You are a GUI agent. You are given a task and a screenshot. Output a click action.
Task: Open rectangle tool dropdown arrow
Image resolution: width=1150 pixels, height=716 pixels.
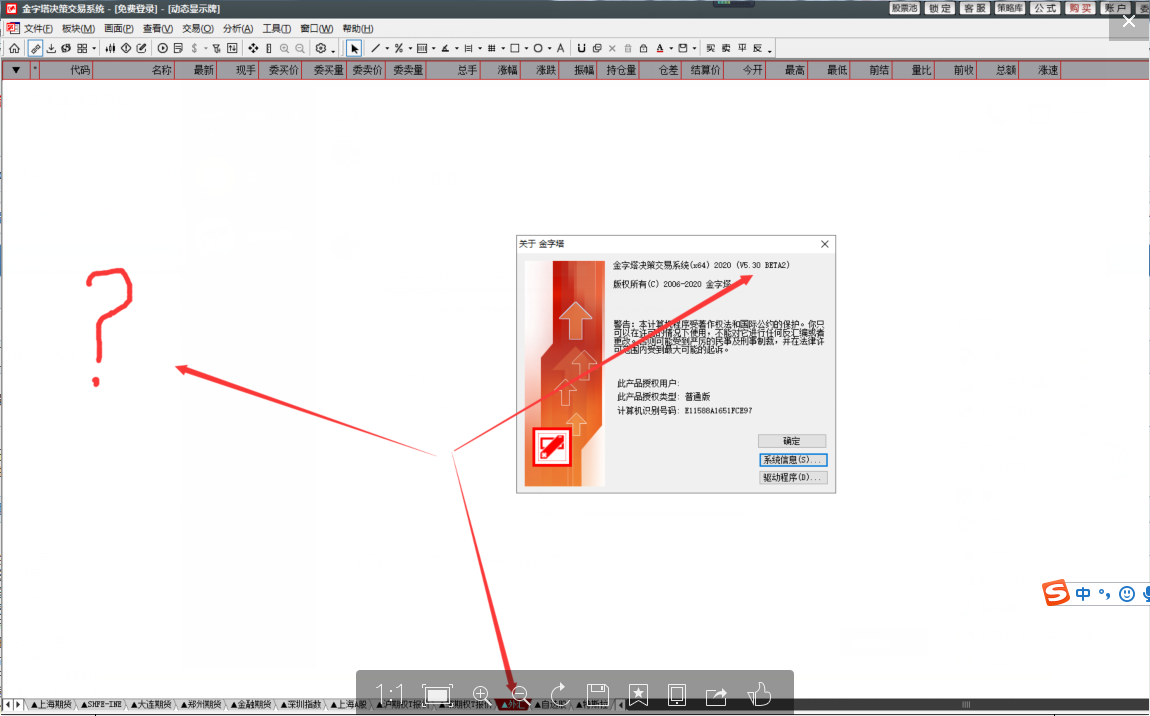tap(527, 49)
